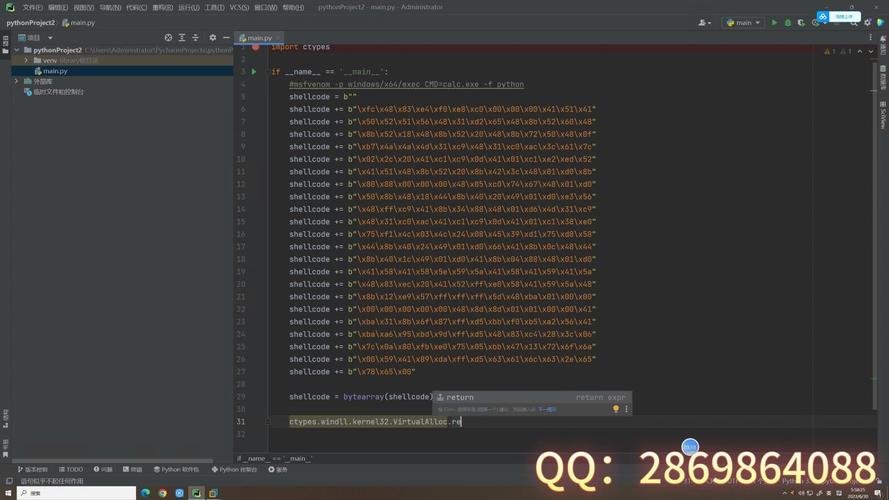Select scratches and consoles tree item
This screenshot has width=889, height=500.
58,92
